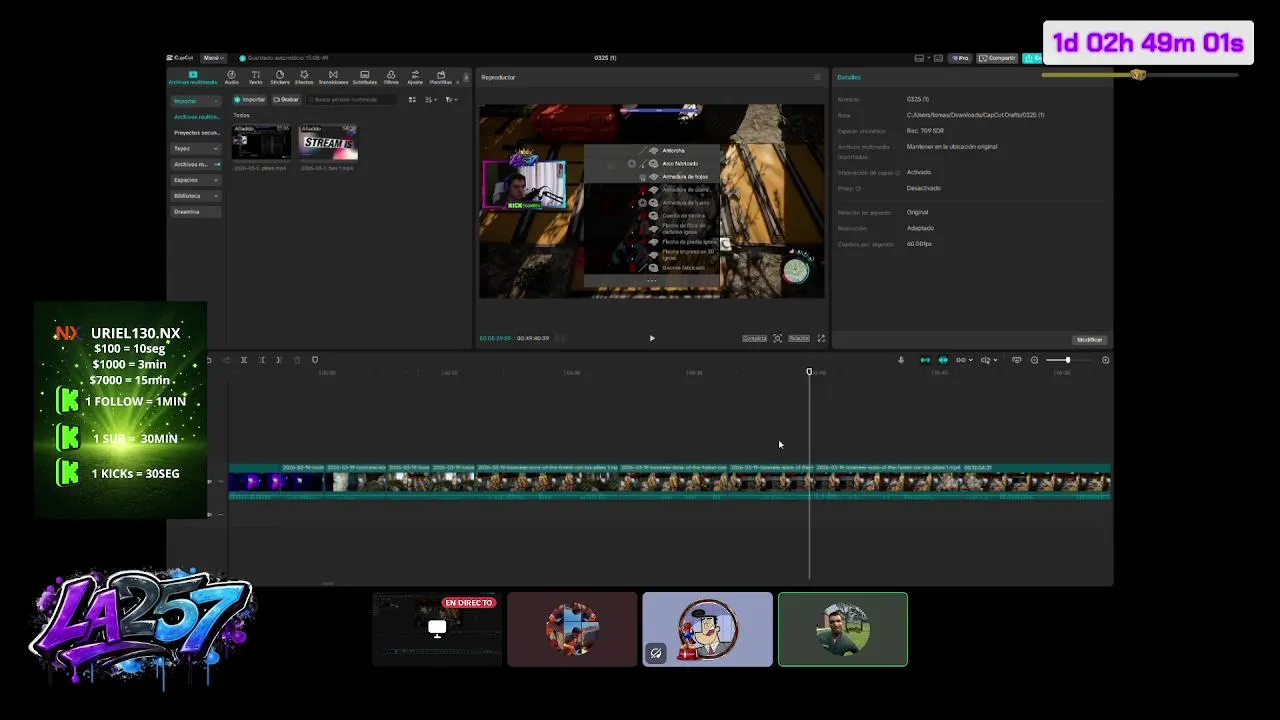Click the Relación aspect ratio button

click(x=799, y=338)
